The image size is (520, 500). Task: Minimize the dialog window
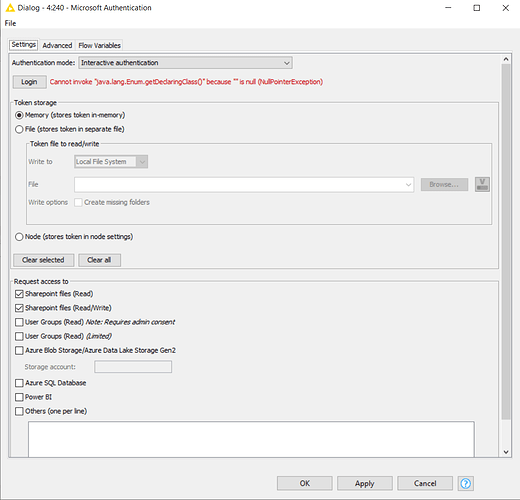[x=448, y=8]
